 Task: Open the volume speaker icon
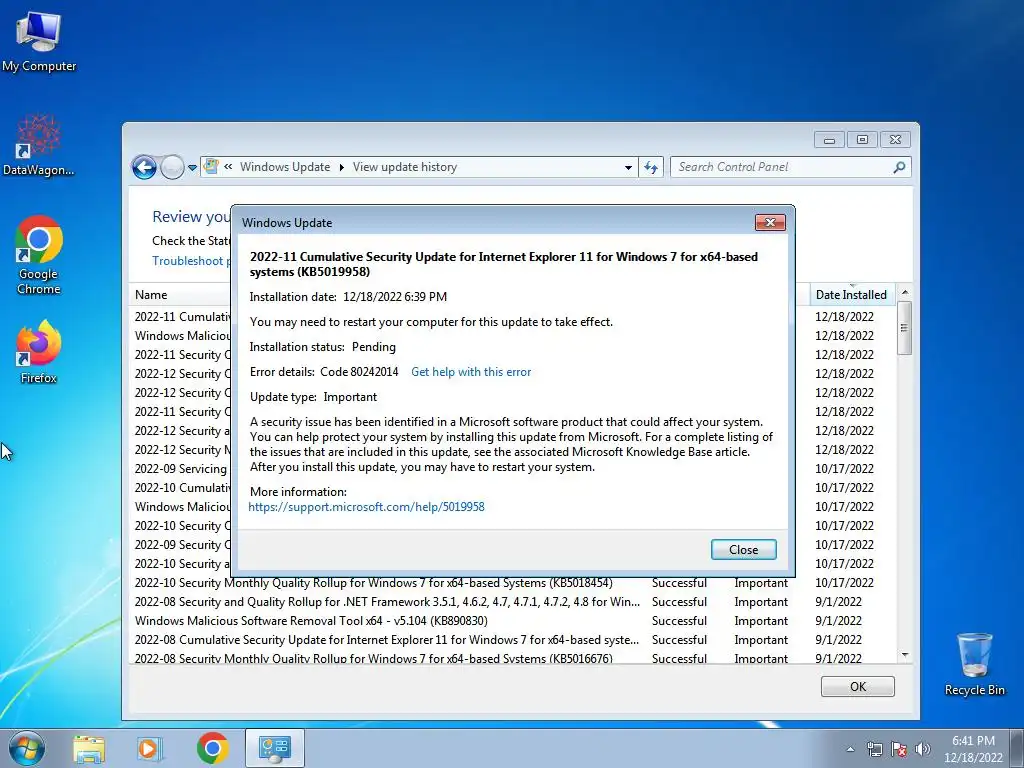(x=922, y=749)
